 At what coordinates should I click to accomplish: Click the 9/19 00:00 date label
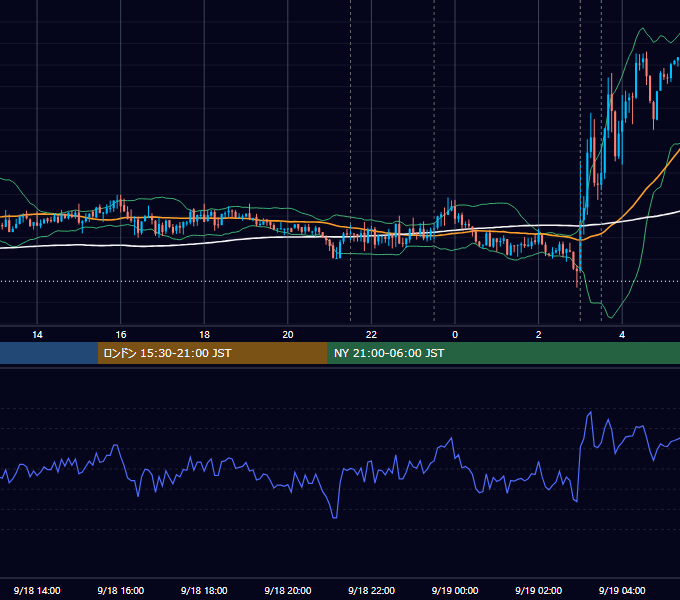(x=455, y=590)
